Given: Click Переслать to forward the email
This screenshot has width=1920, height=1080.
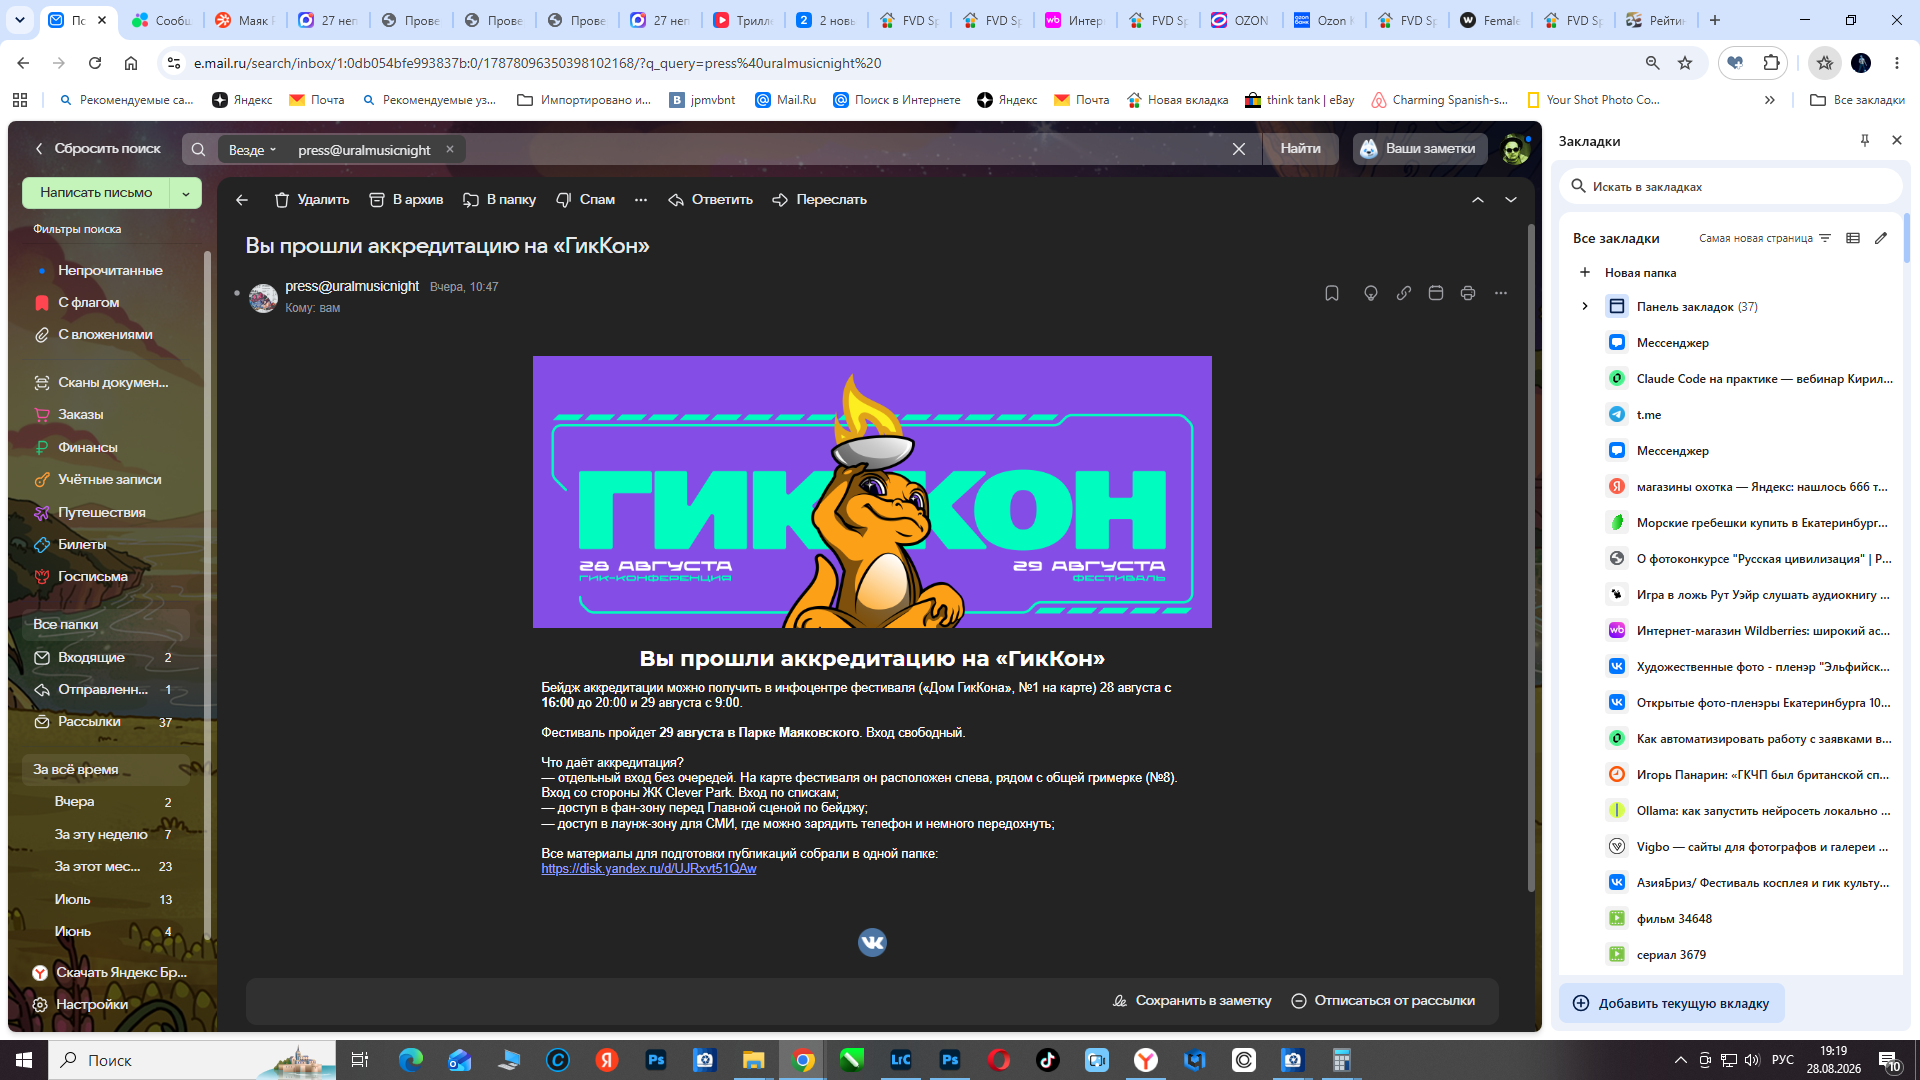Looking at the screenshot, I should pos(820,200).
